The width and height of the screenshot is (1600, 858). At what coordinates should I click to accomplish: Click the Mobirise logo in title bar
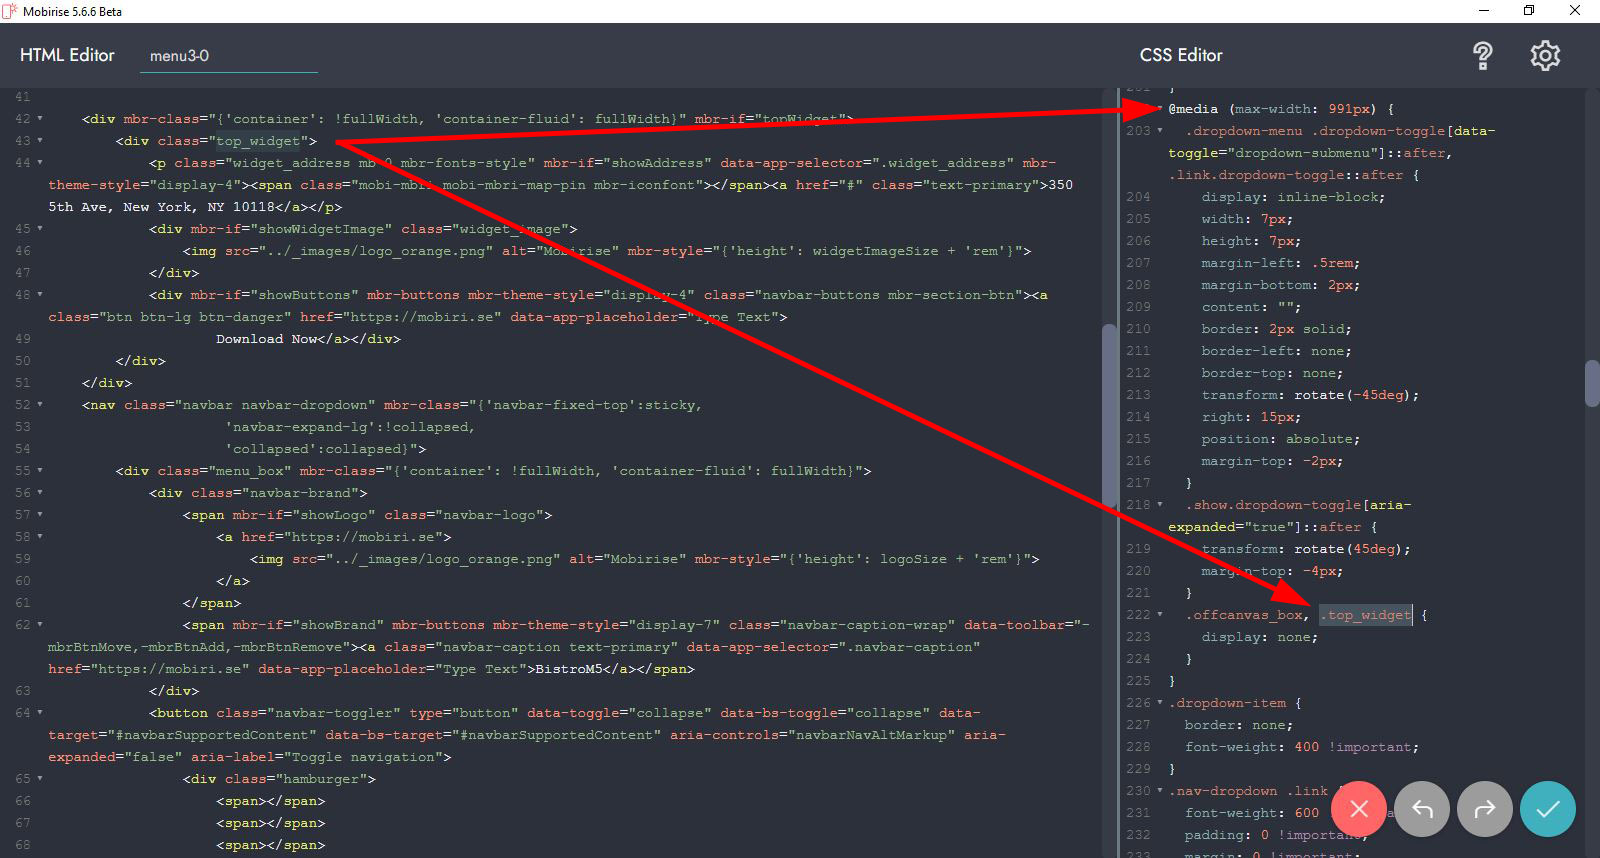pos(11,11)
